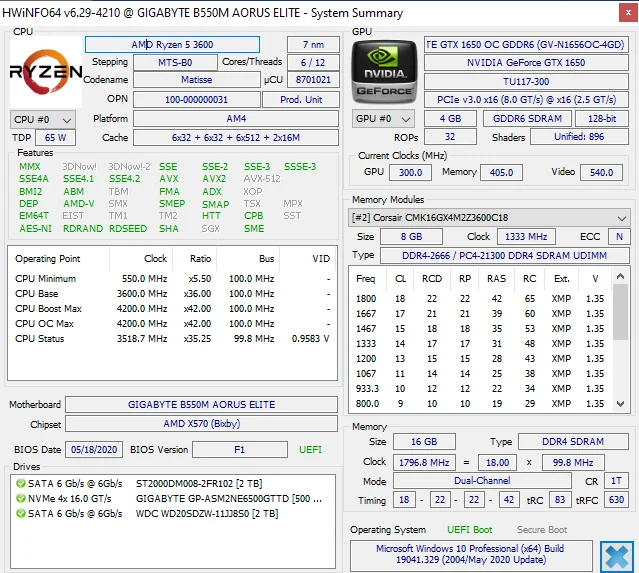Click the 100-000000031 OPN value

tap(196, 99)
